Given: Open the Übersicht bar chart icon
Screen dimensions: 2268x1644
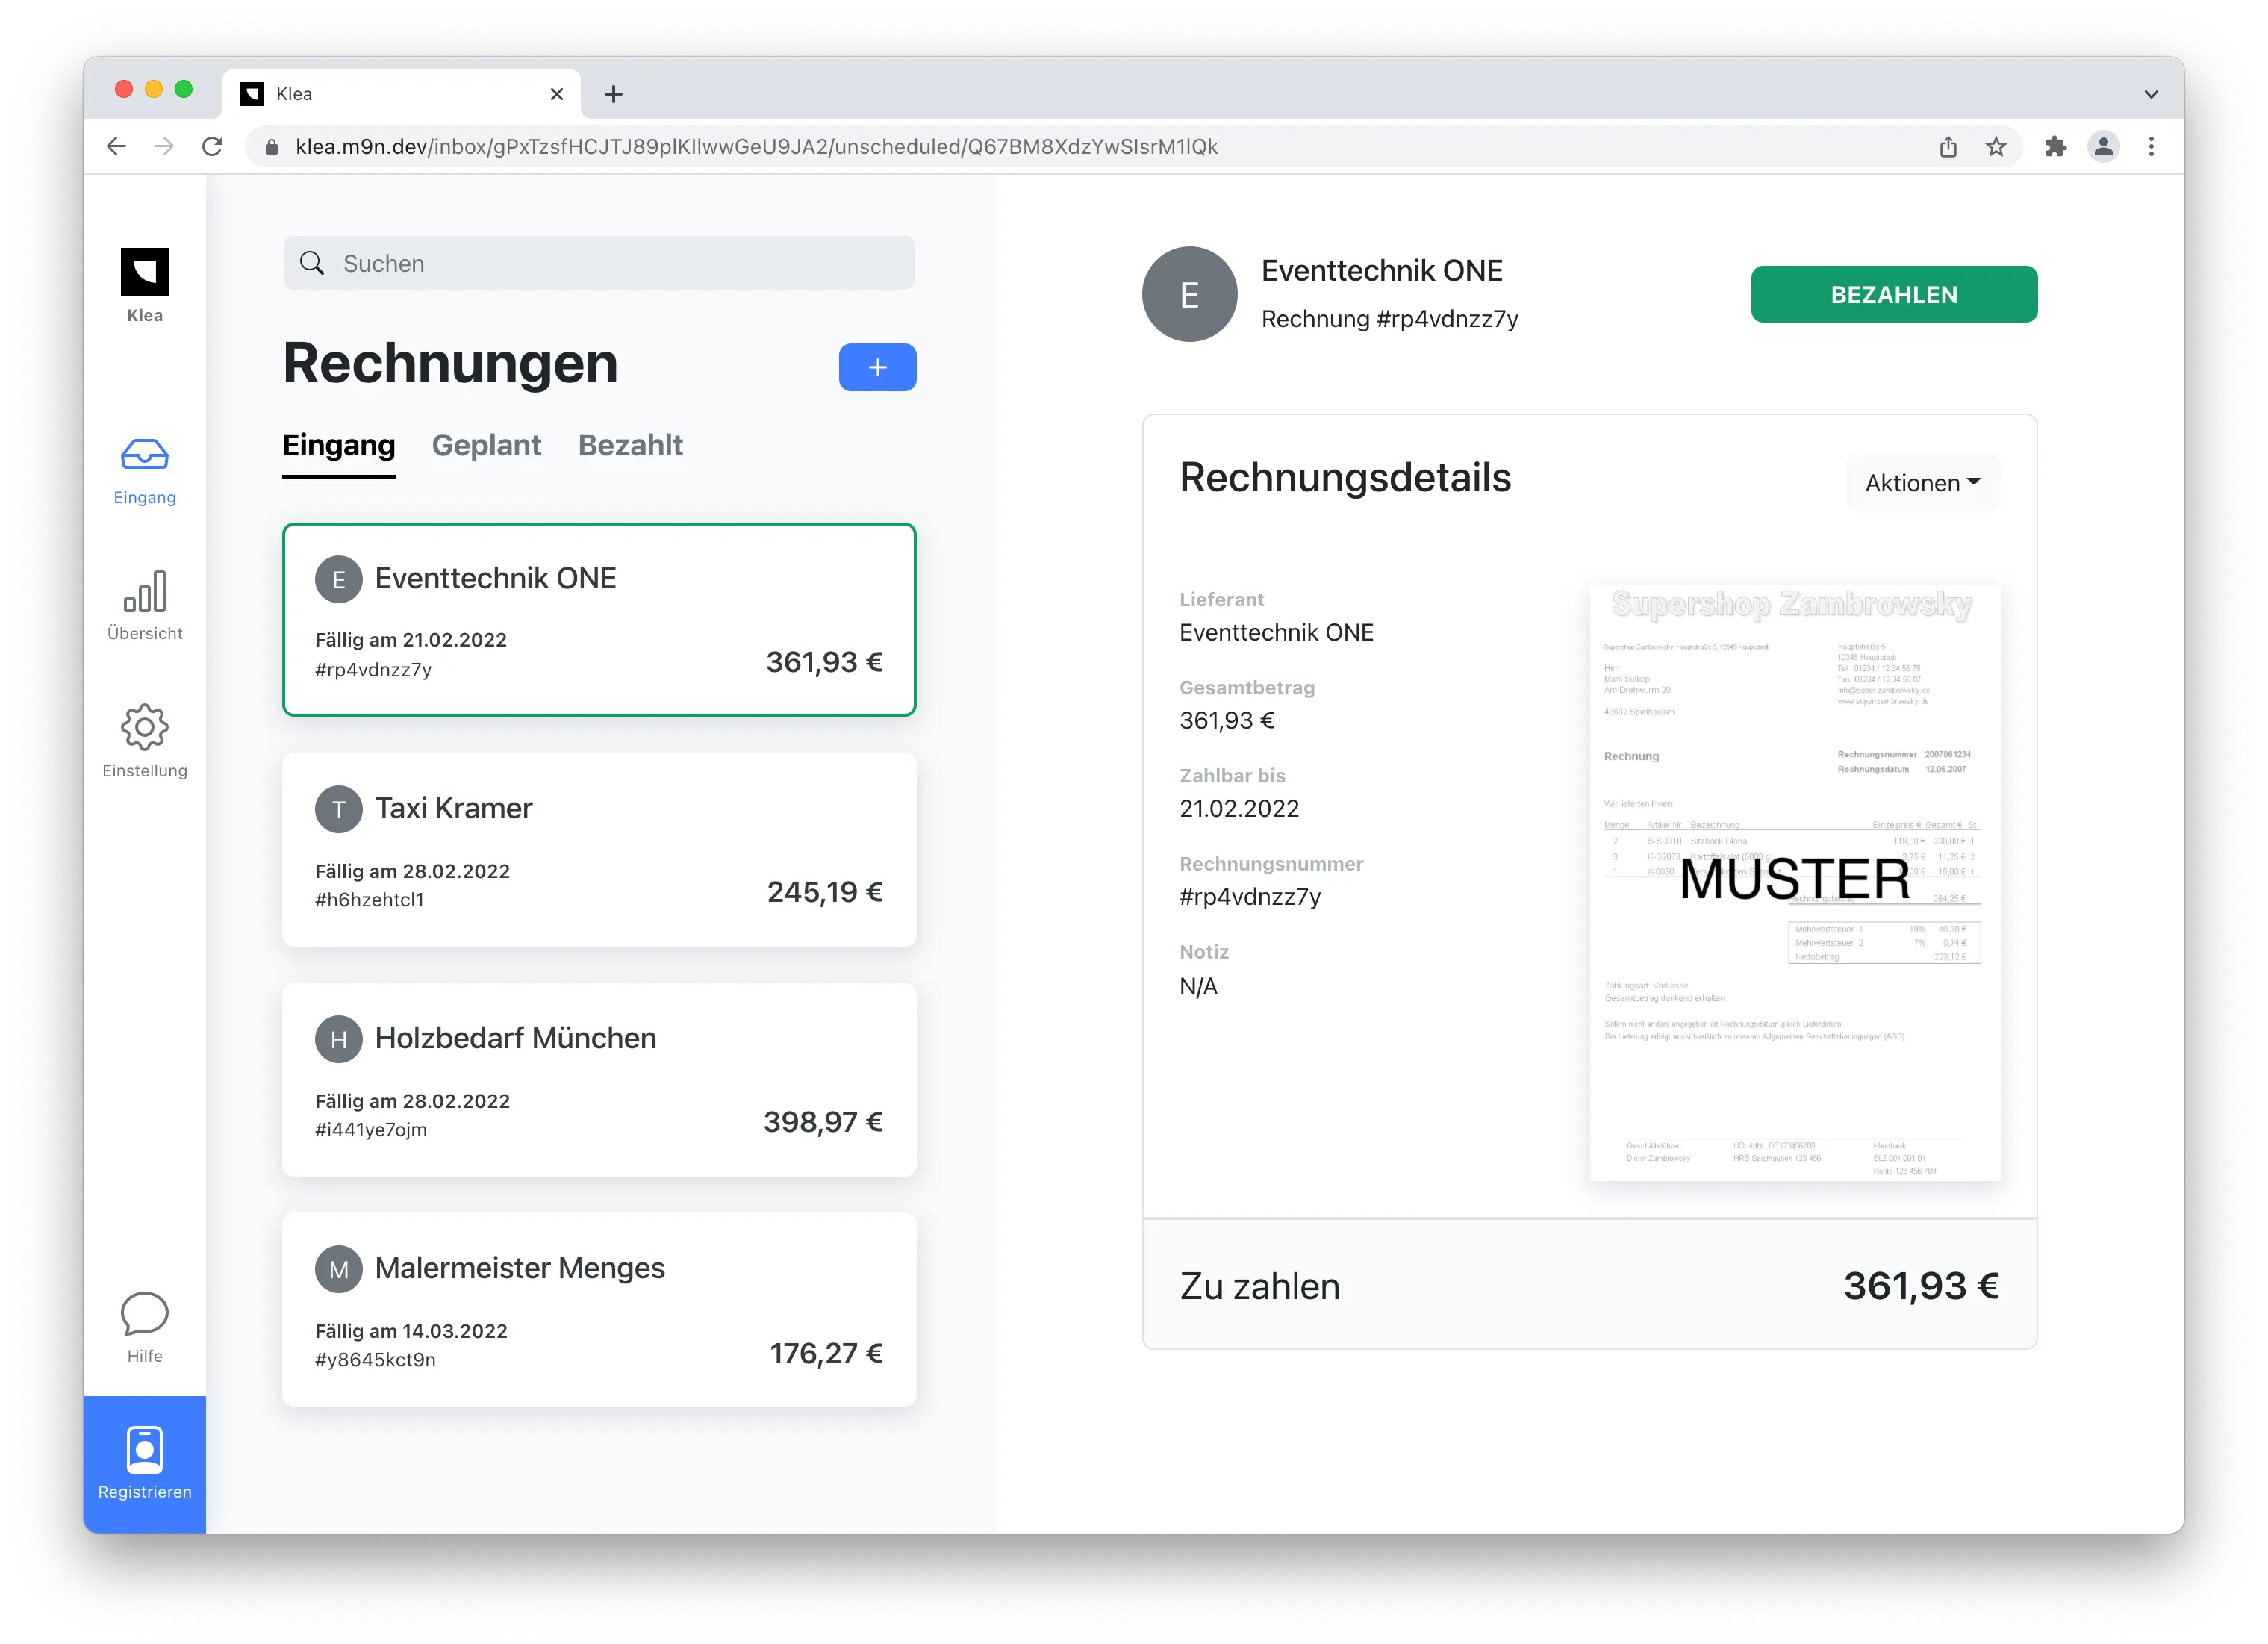Looking at the screenshot, I should coord(144,592).
